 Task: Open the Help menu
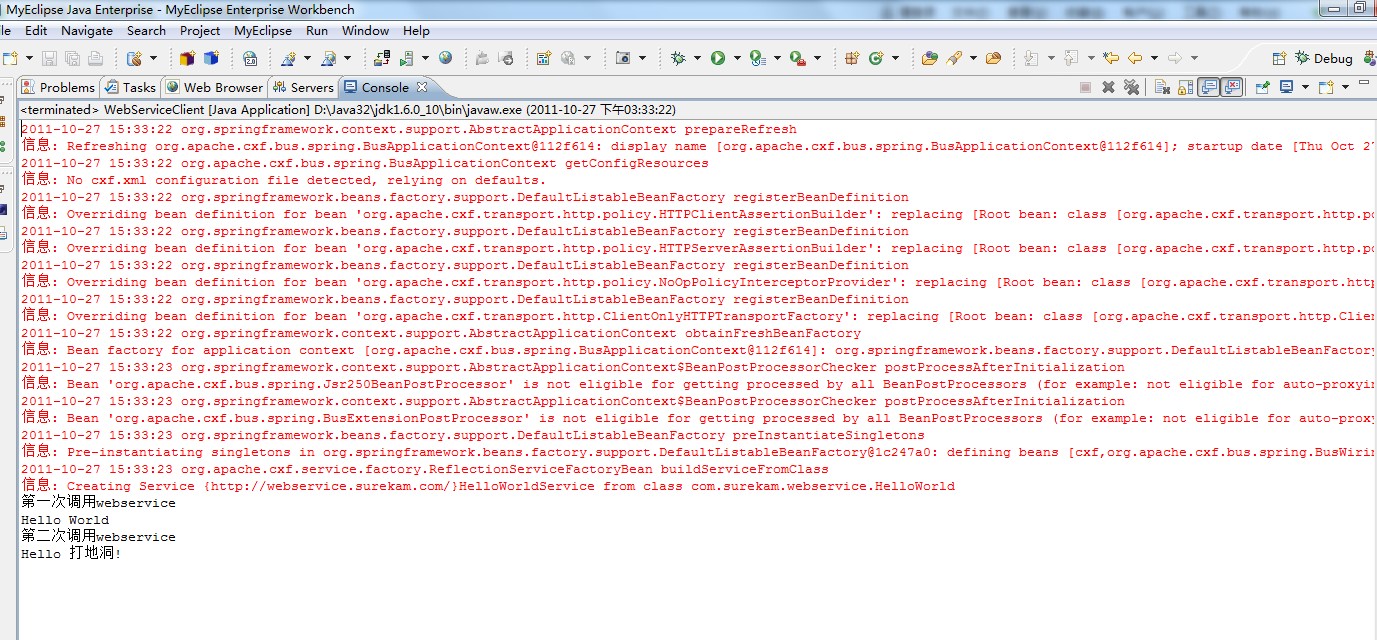coord(416,30)
